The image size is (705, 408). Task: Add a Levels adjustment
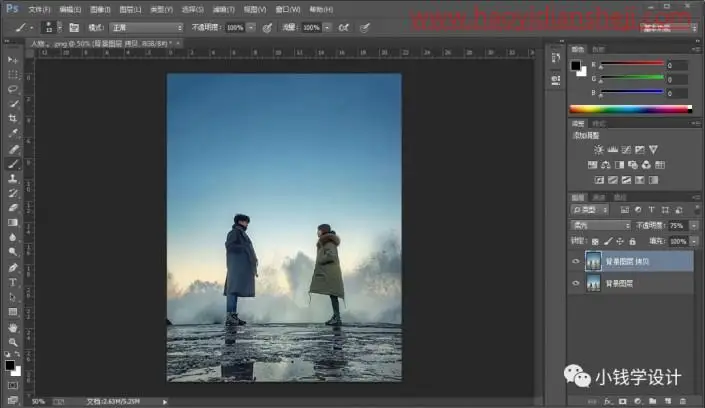612,149
